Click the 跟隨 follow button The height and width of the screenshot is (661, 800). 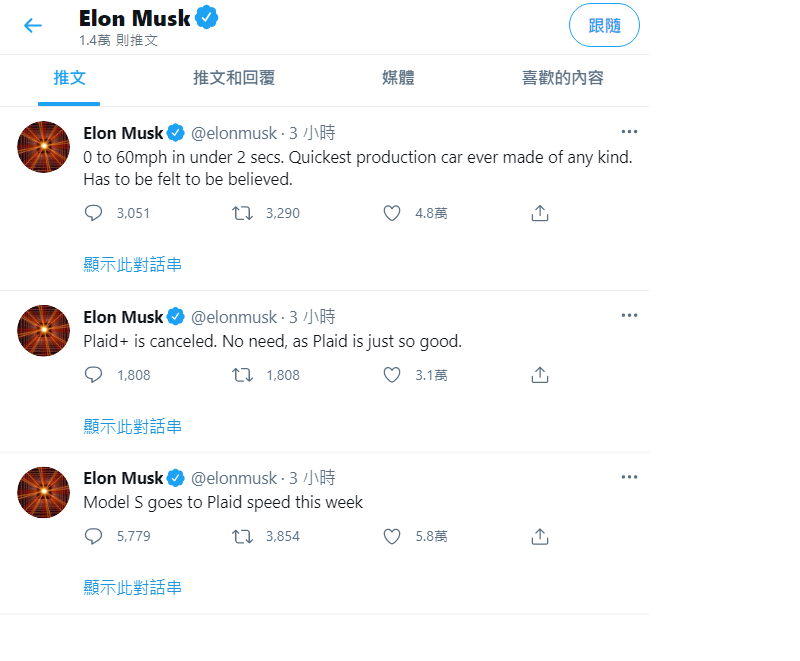(604, 26)
